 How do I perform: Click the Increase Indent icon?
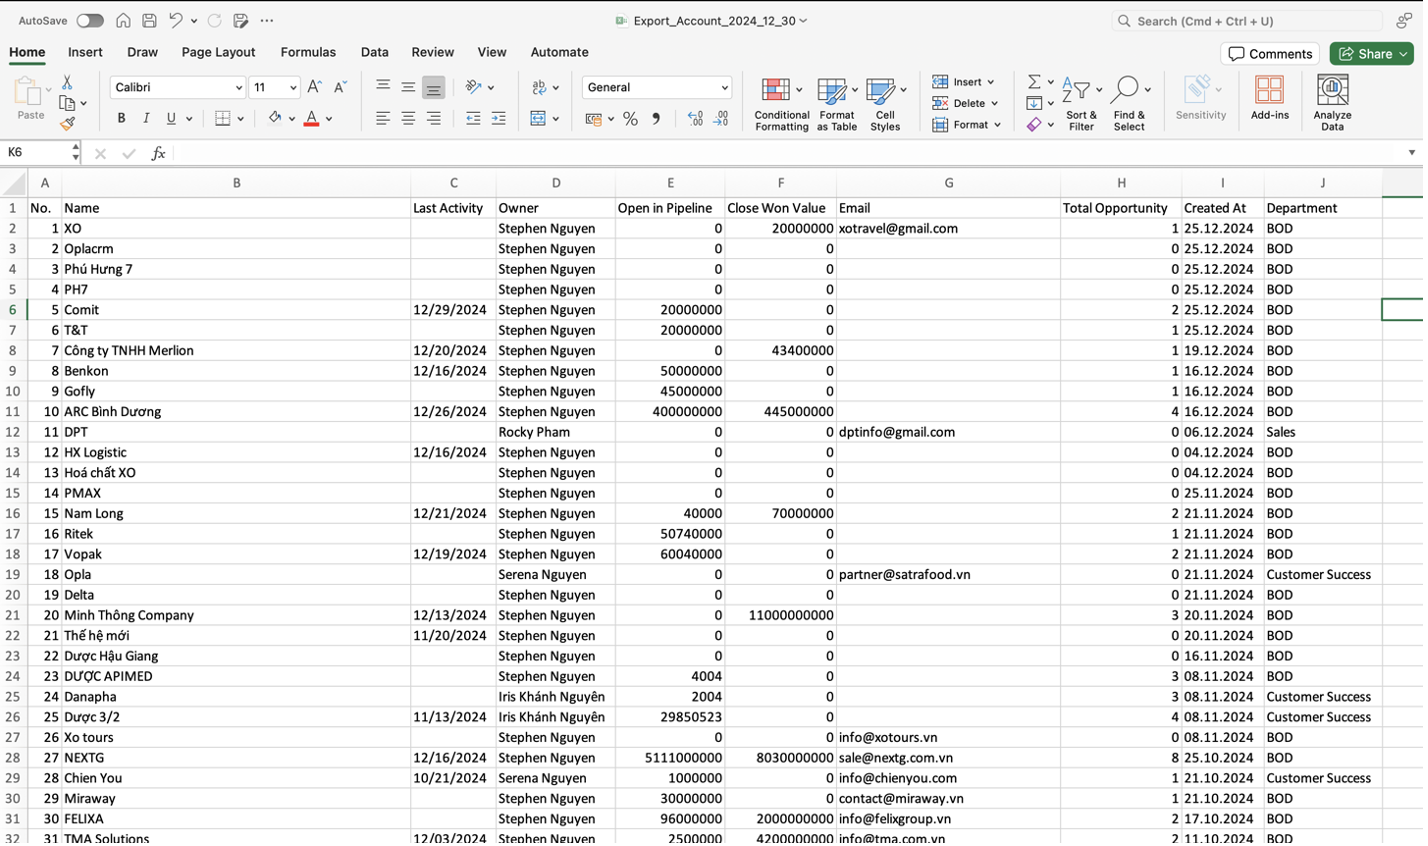pos(499,119)
